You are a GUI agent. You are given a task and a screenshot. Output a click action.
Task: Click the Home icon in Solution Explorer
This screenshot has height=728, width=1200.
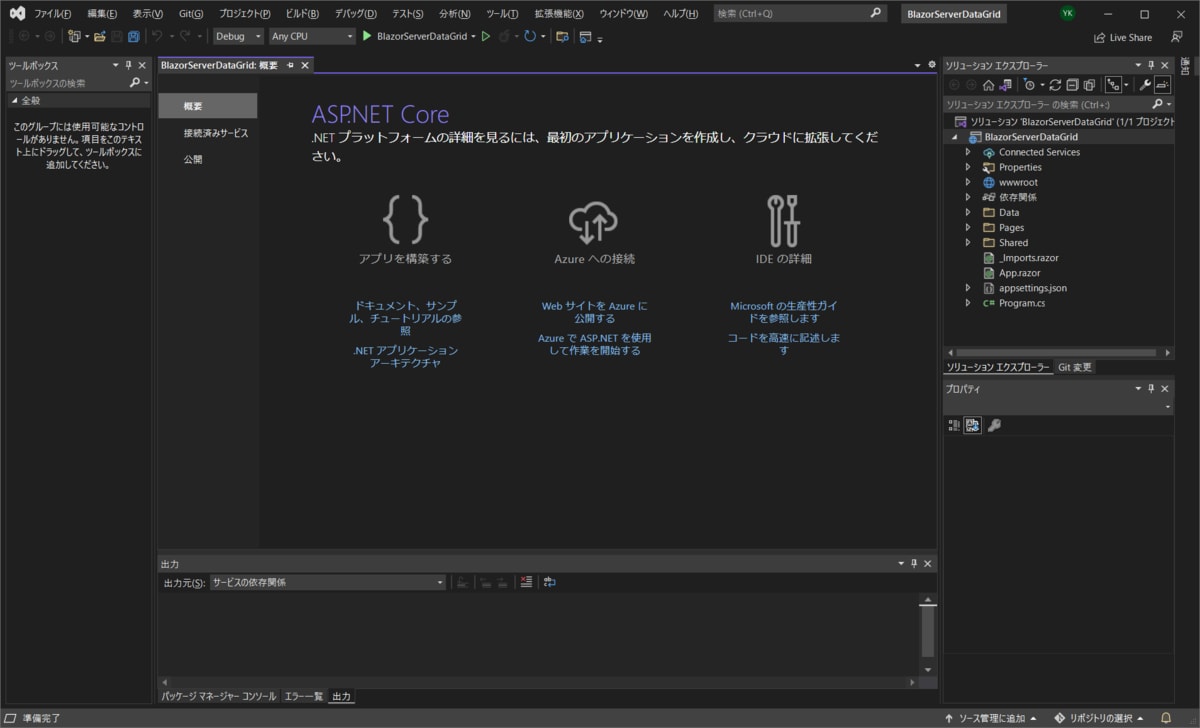click(x=988, y=85)
